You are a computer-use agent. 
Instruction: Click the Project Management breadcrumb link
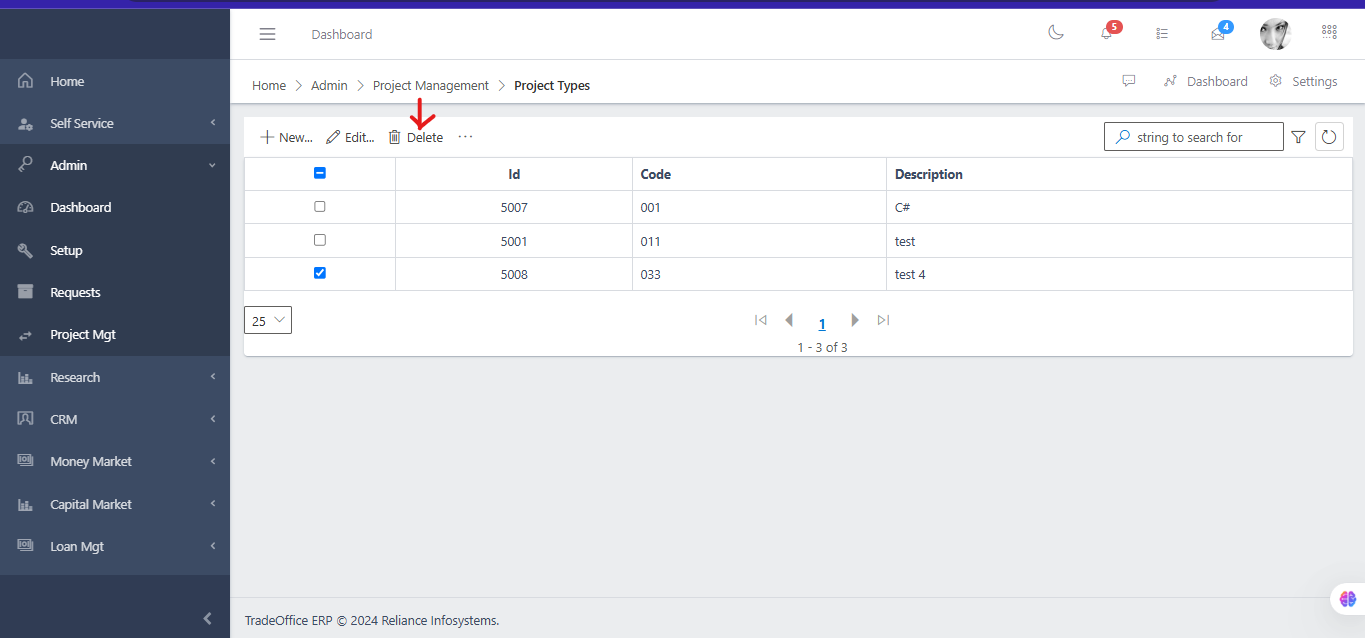[x=431, y=86]
